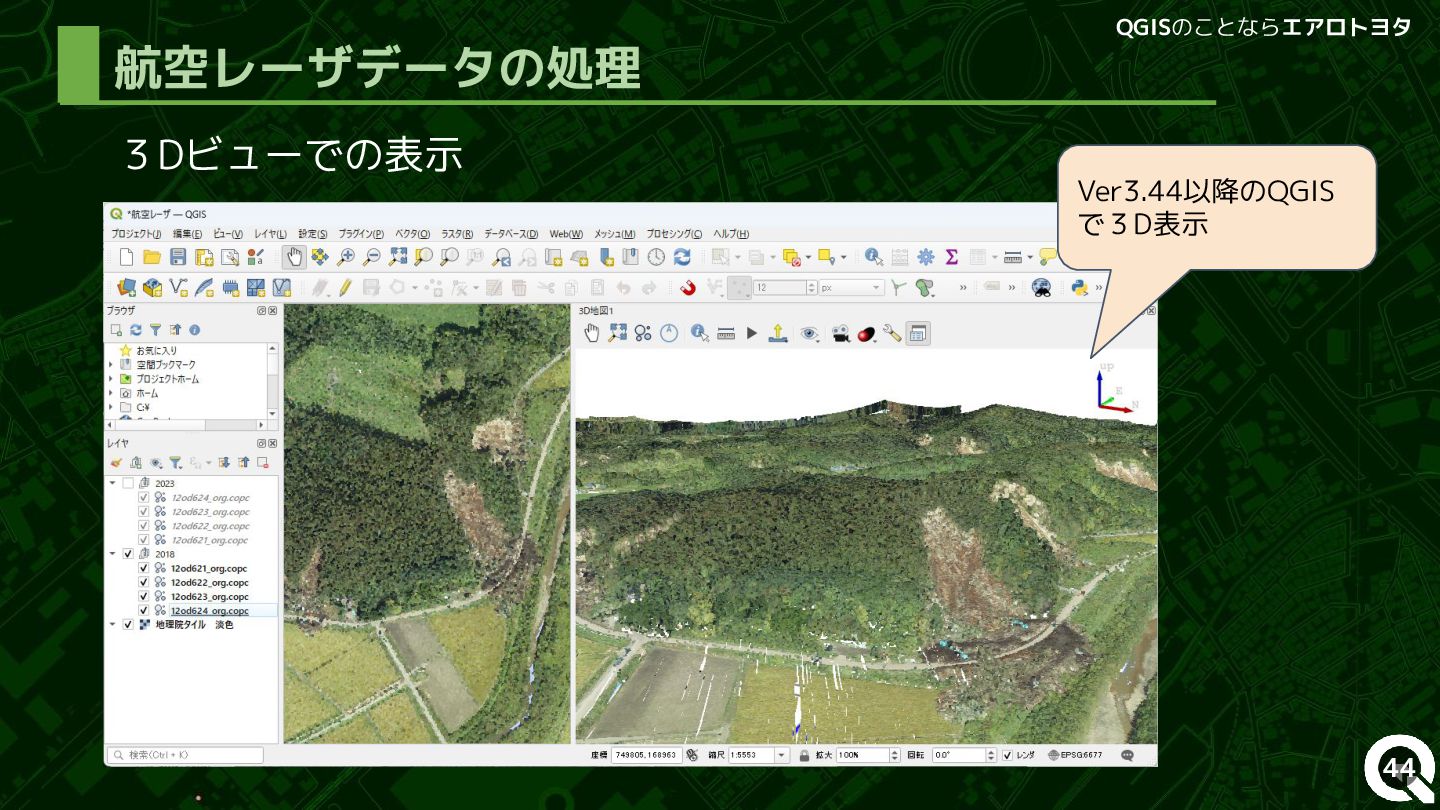
Task: Open the レイヤ(L) menu
Action: point(270,233)
